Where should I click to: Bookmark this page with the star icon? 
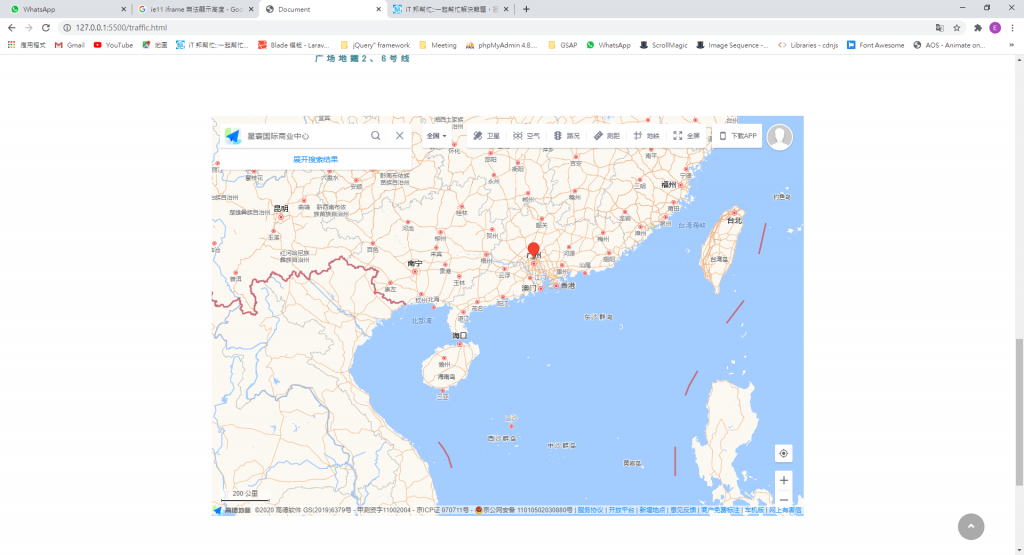(x=957, y=27)
